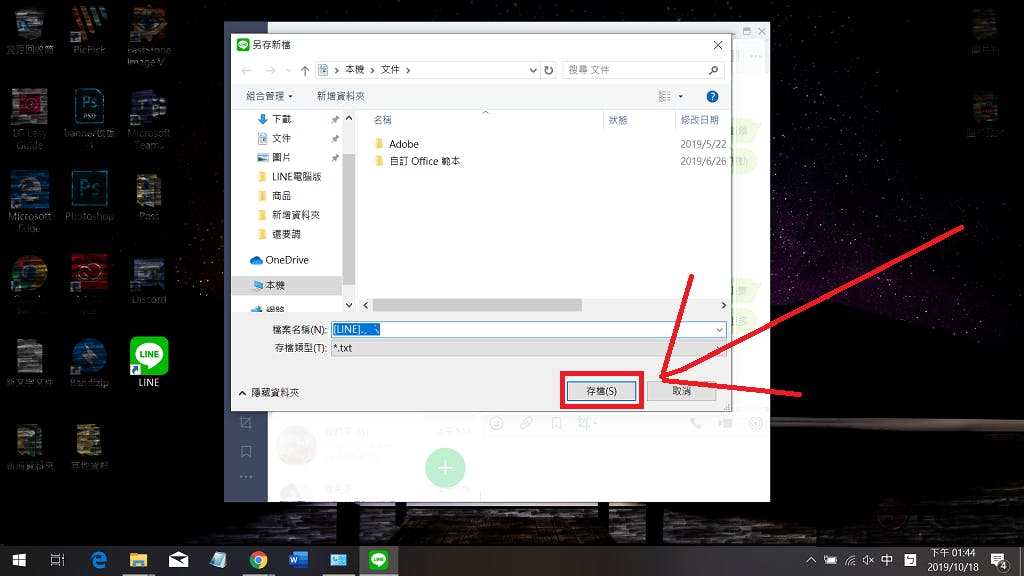This screenshot has height=576, width=1024.
Task: Collapse folders with 隱藏資料夾 toggle
Action: point(268,393)
